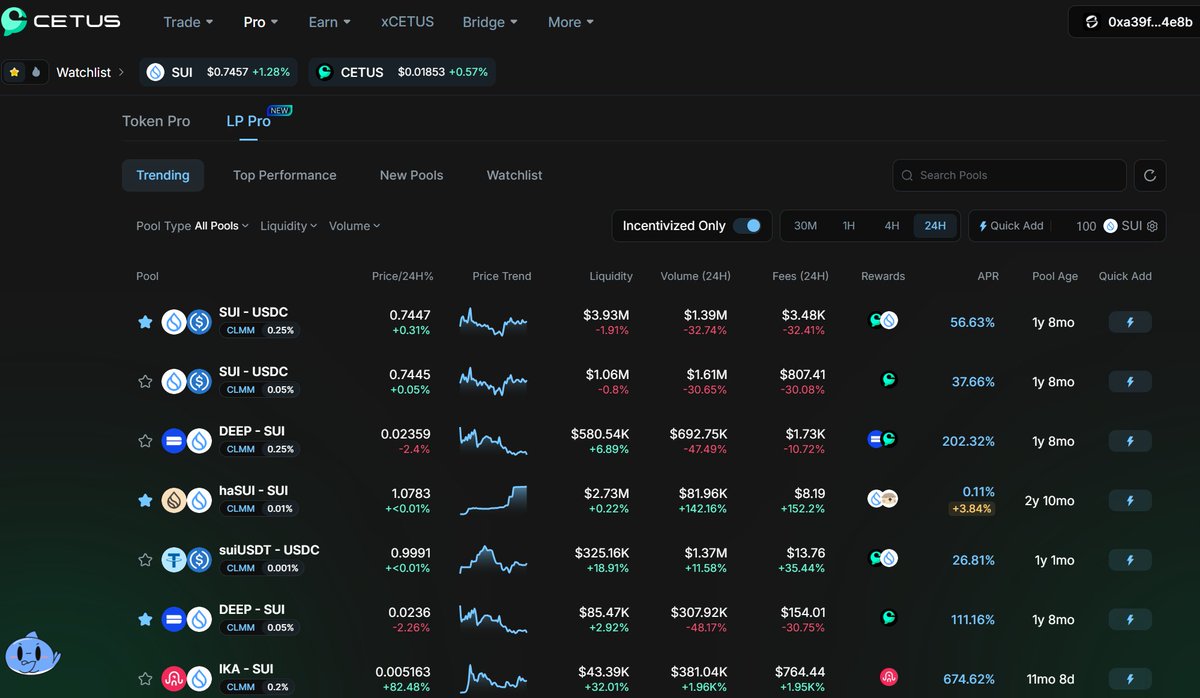Quick Add lightning for IKA - SUI pool

[x=1130, y=679]
